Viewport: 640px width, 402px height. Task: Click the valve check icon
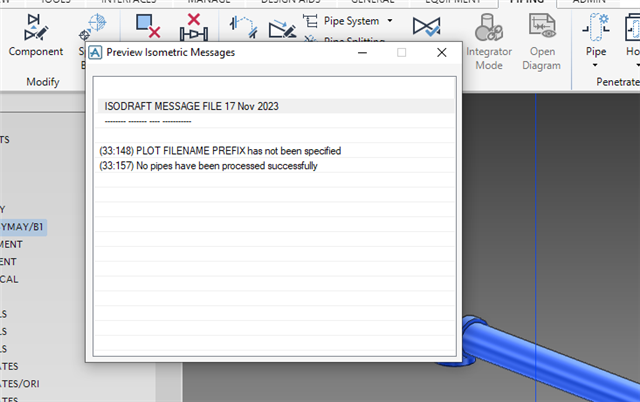tap(426, 27)
